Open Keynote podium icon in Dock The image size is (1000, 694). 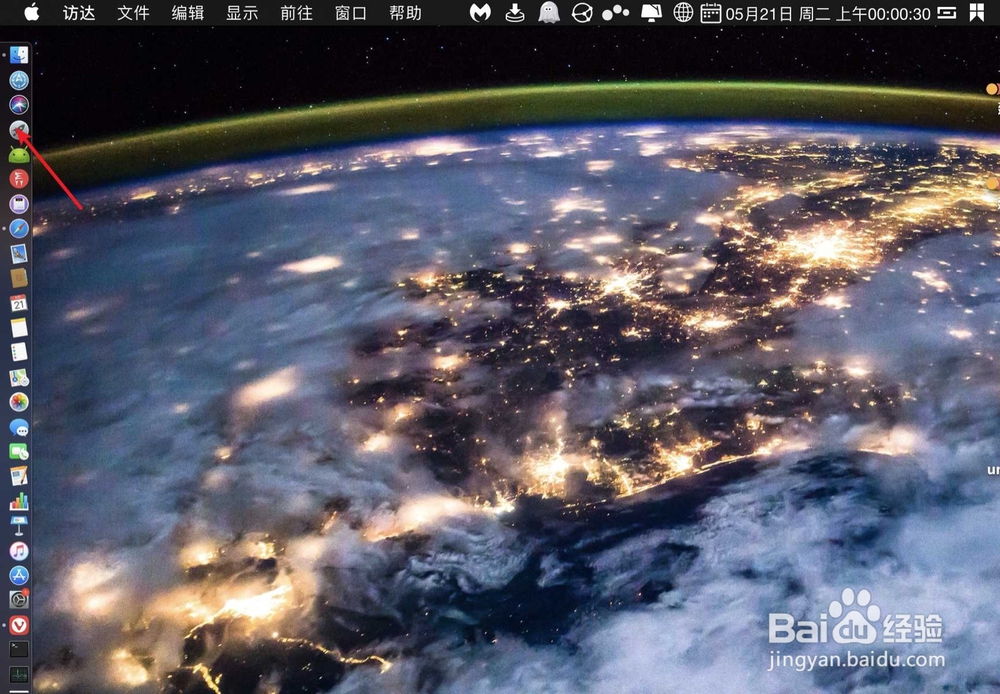(19, 526)
